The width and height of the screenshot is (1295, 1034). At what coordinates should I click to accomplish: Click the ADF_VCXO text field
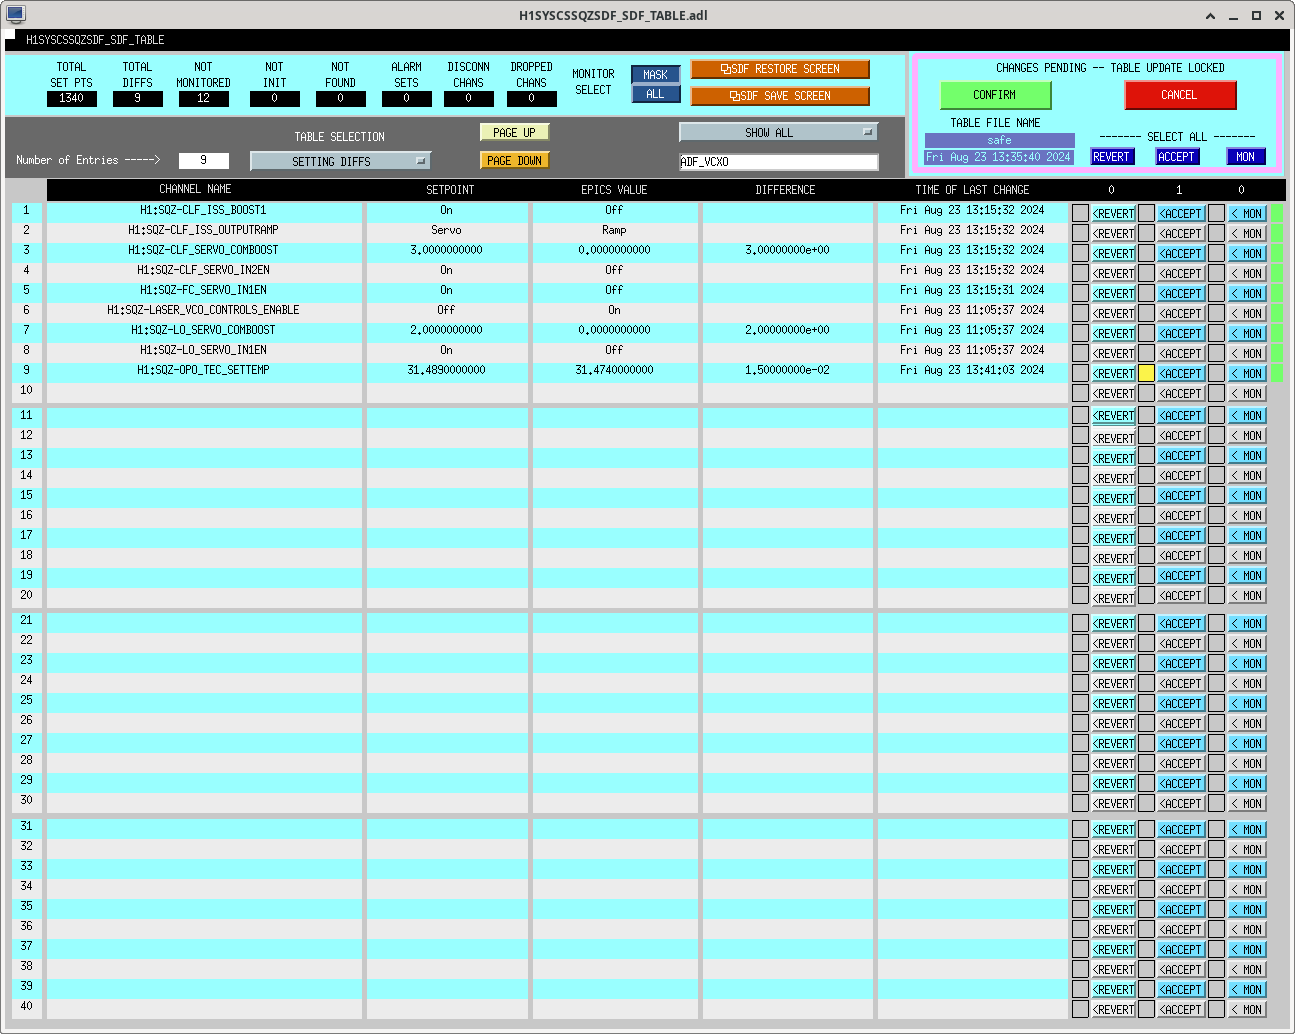click(778, 162)
